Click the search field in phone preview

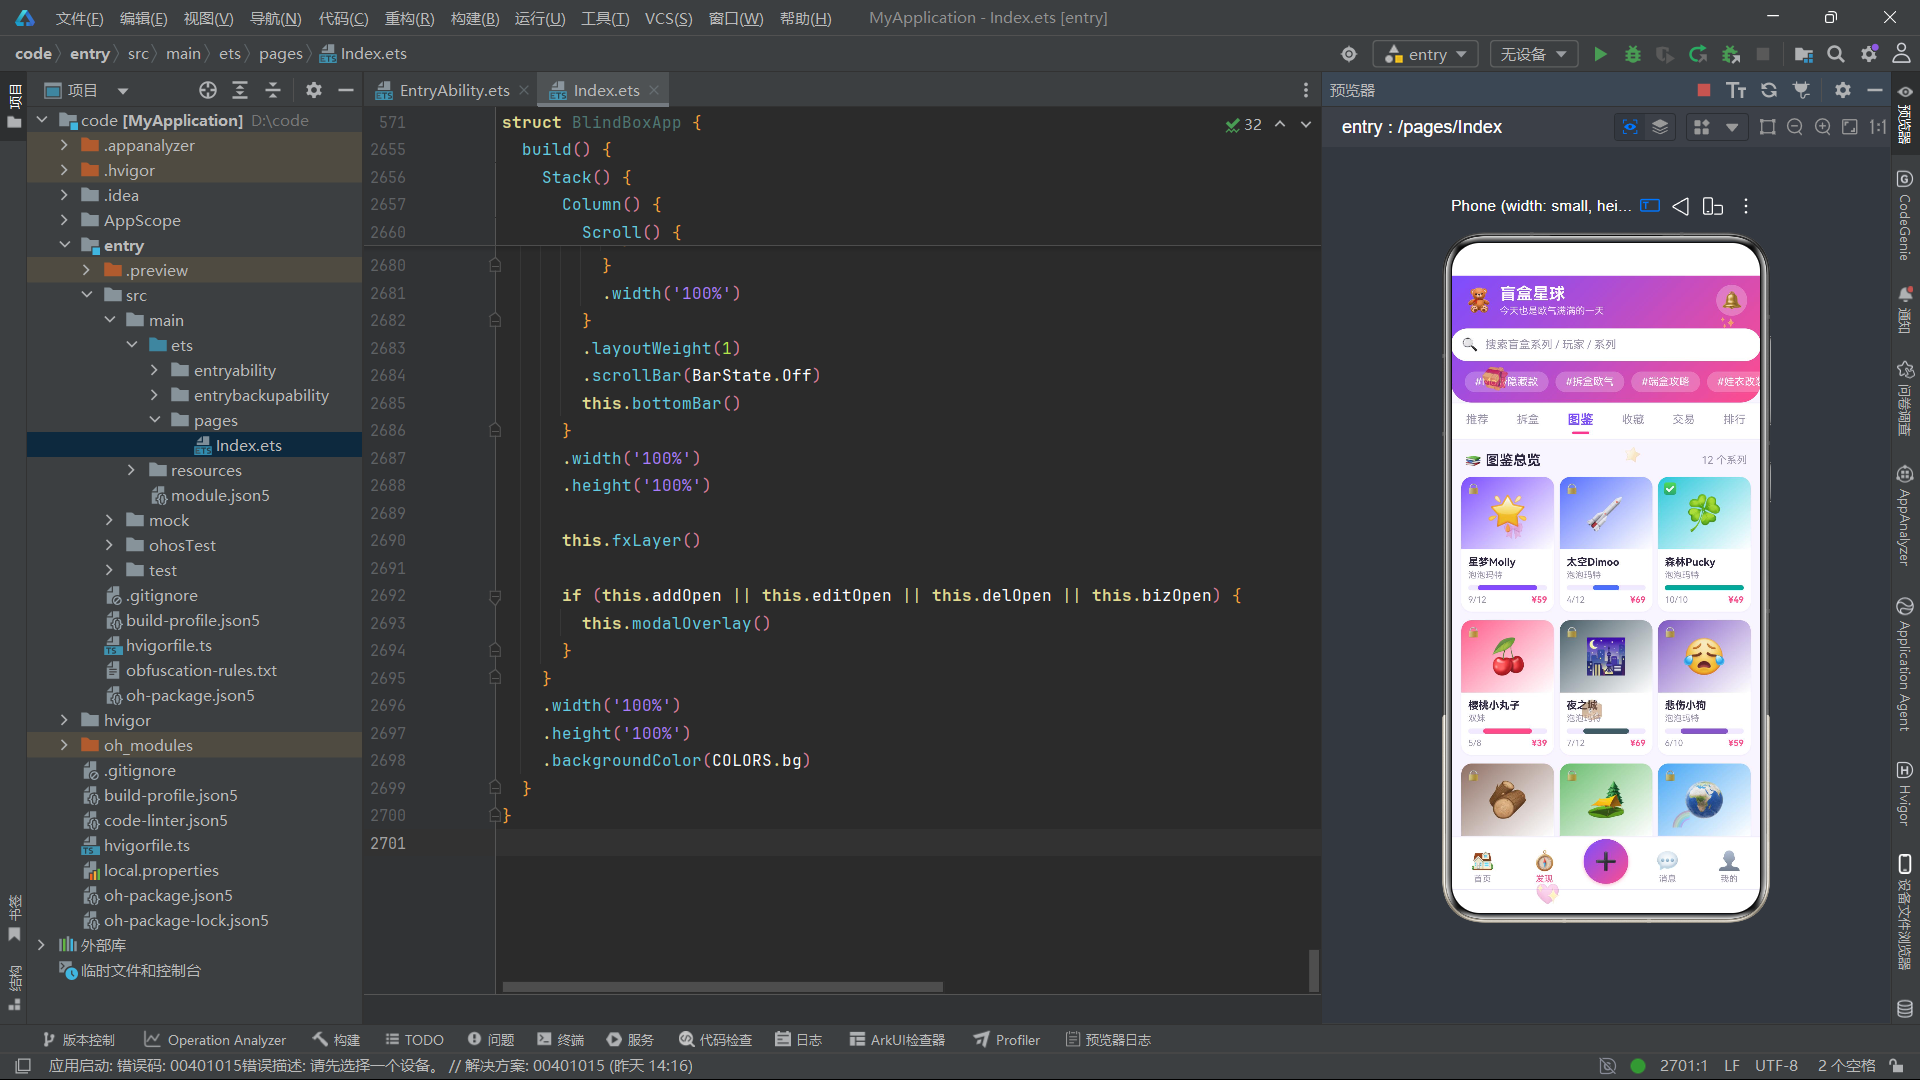coord(1605,344)
